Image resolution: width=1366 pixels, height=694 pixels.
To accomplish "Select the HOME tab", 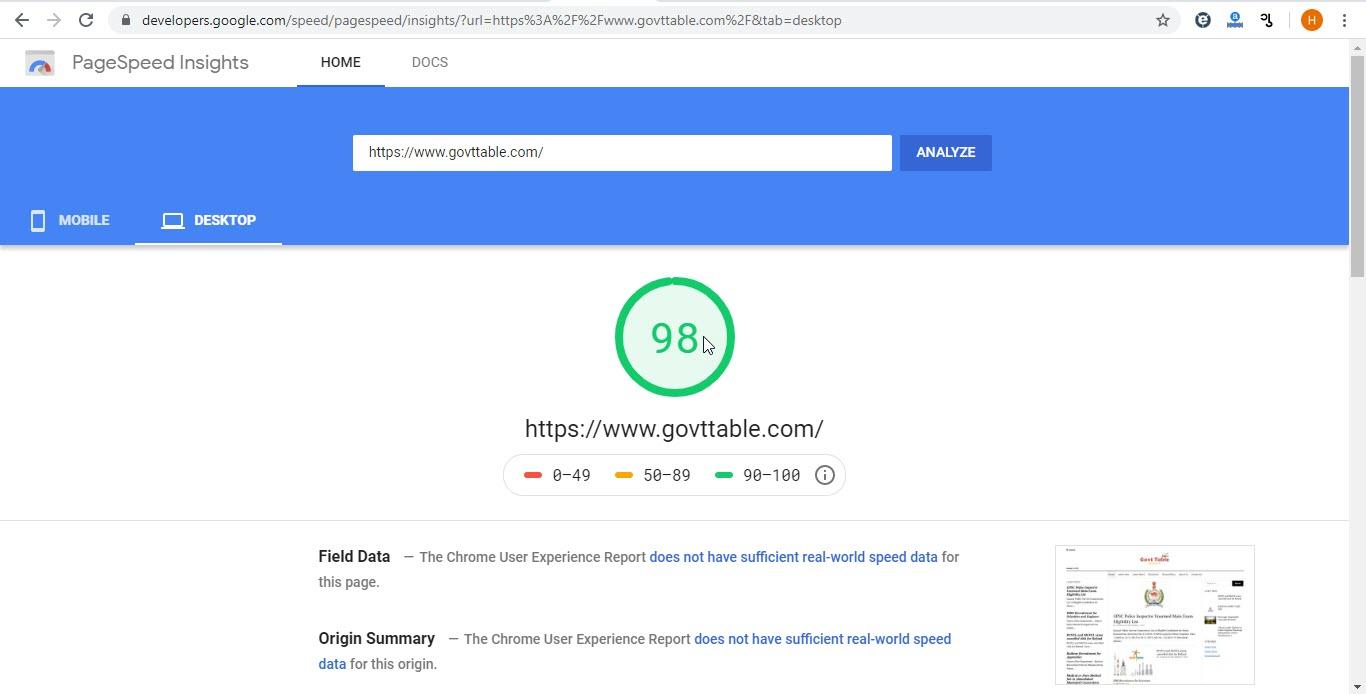I will (340, 62).
